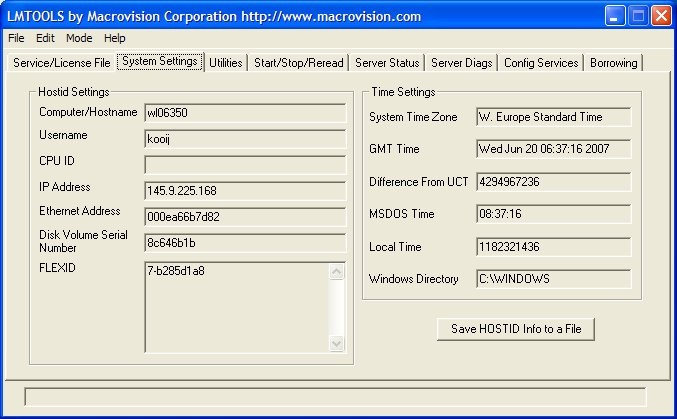Viewport: 677px width, 419px height.
Task: Click the GMT Time field
Action: point(554,149)
